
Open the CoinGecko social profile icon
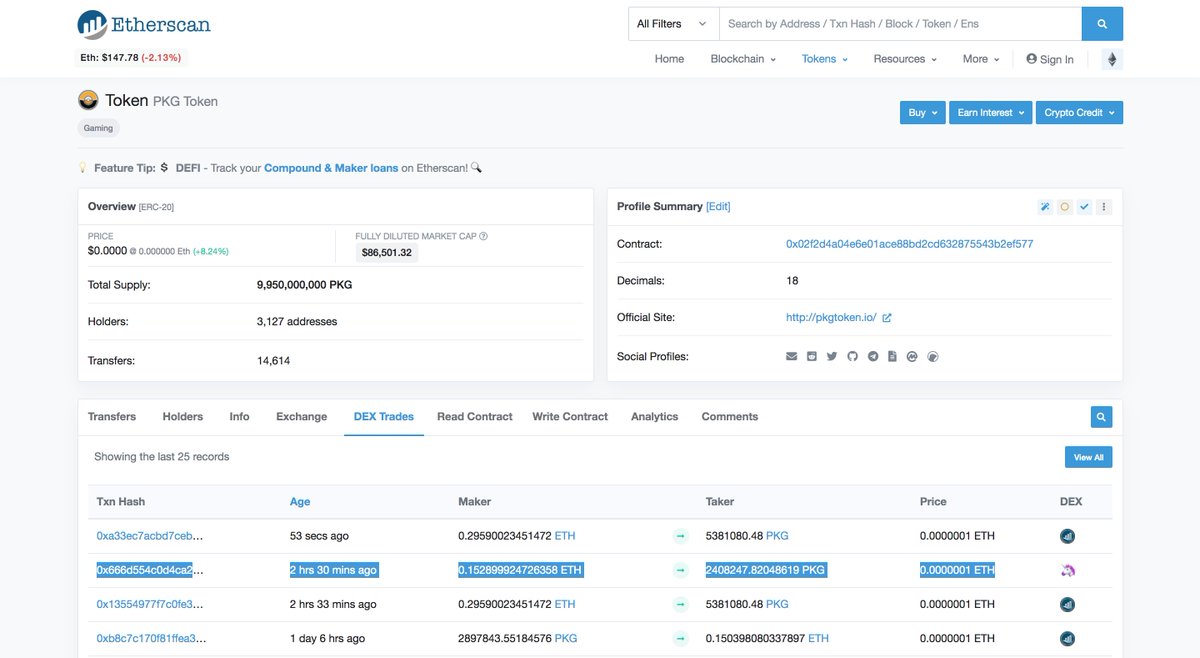click(x=933, y=356)
